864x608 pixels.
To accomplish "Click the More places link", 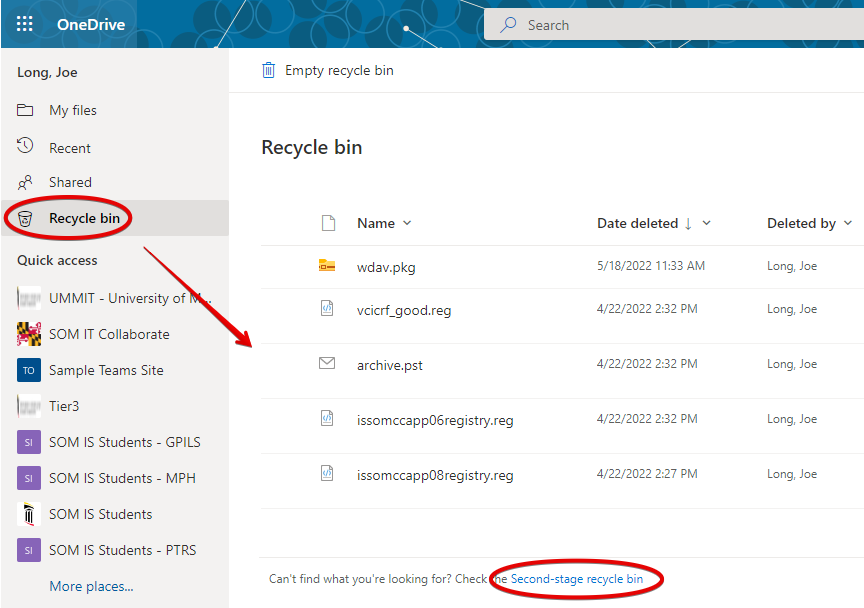I will [x=91, y=586].
